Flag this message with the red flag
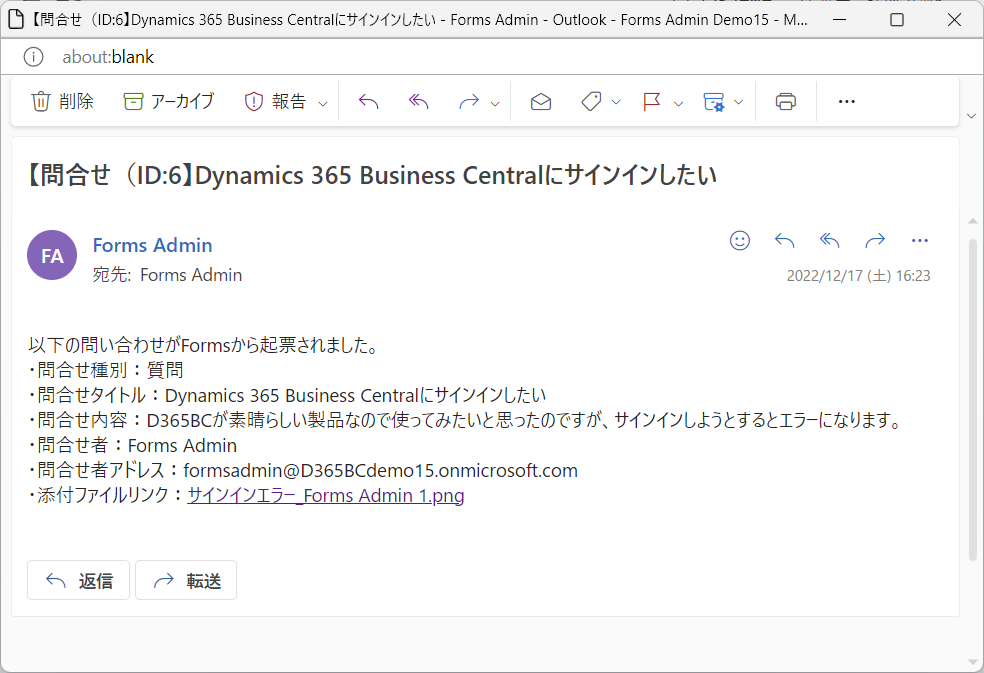984x673 pixels. click(651, 101)
